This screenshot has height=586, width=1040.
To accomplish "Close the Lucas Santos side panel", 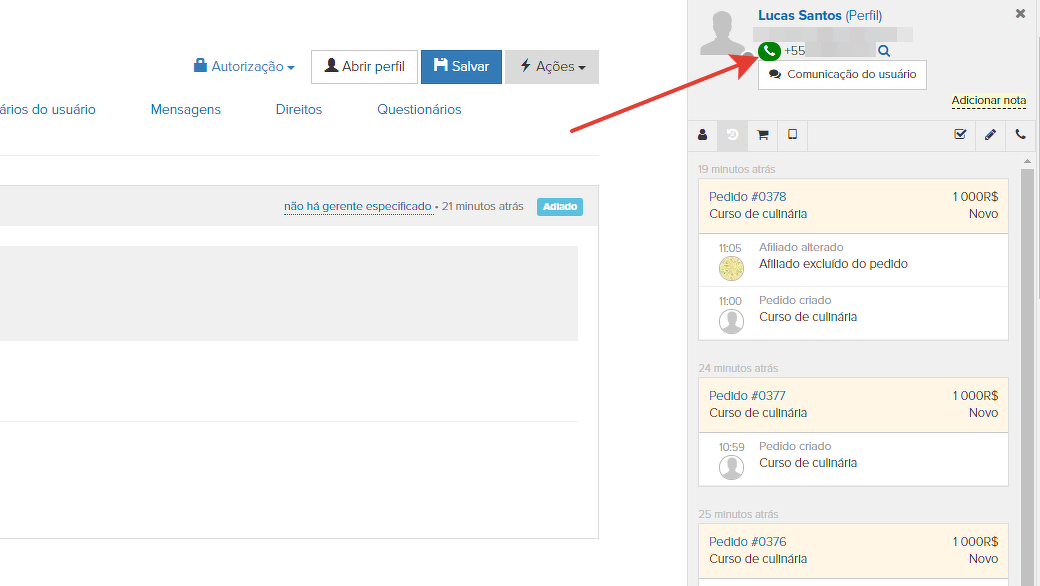I will (1020, 14).
